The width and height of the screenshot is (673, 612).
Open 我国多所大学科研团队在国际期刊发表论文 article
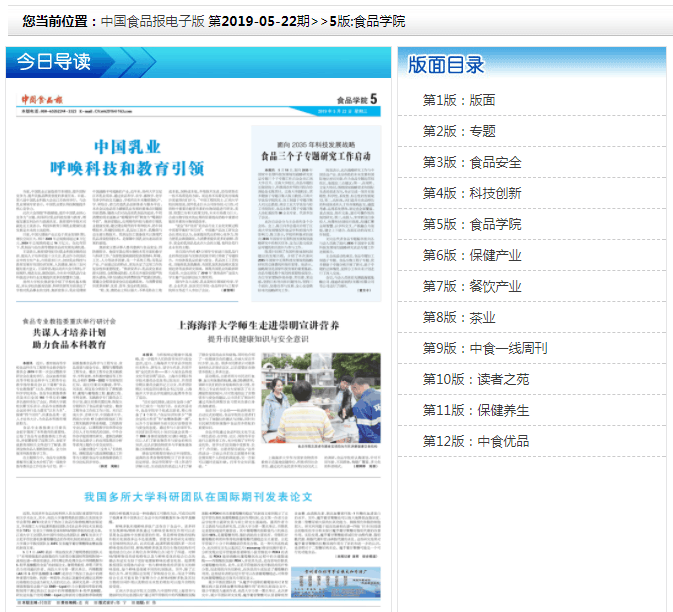click(198, 496)
